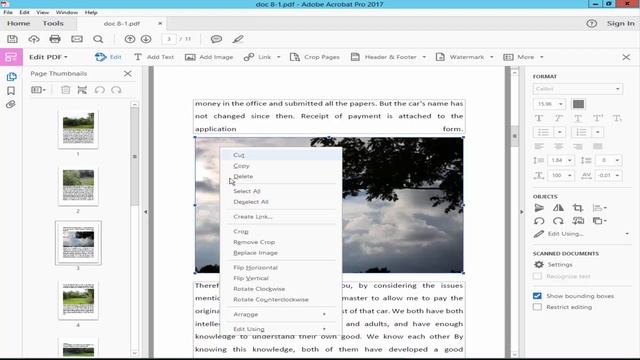Open Page Thumbnails panel icon
Screen dimensions: 640x360
click(x=11, y=77)
